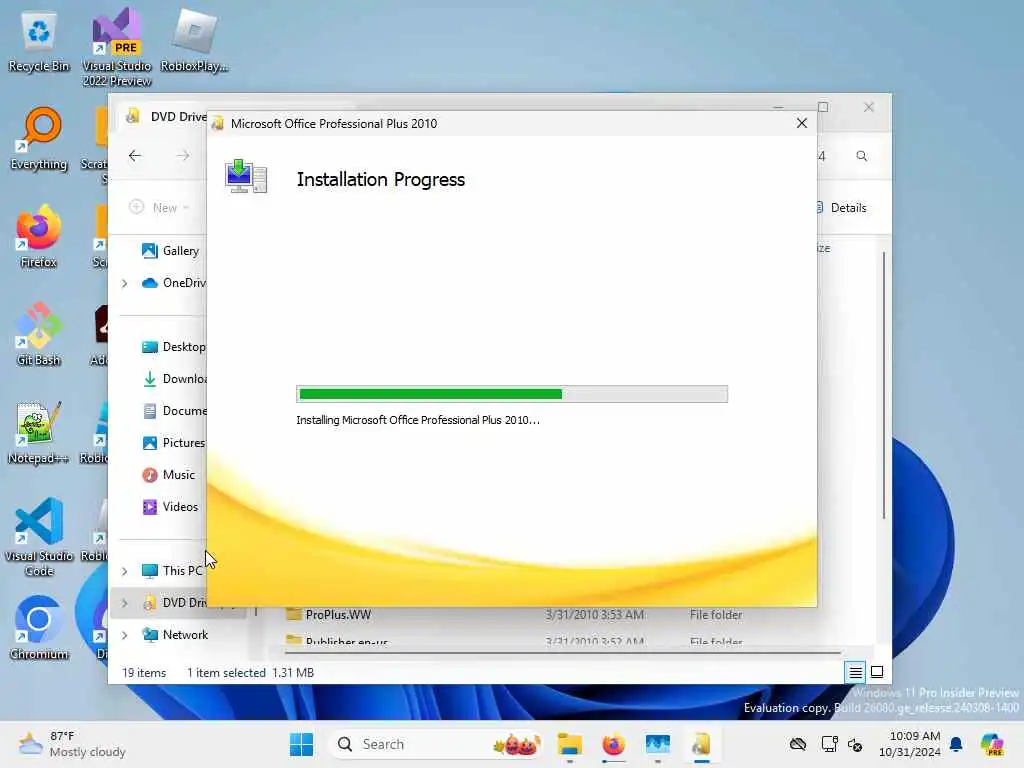Open the clock showing 10:09 AM

[910, 744]
